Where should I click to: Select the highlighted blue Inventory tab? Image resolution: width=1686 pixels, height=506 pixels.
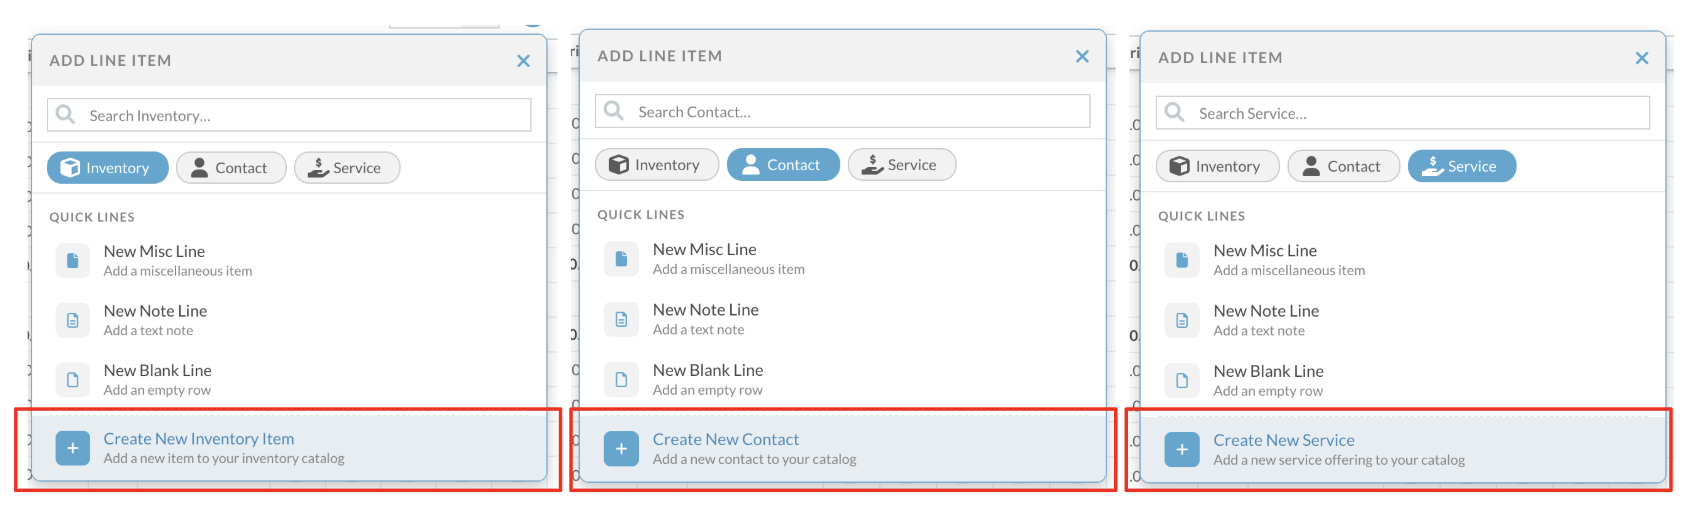[105, 168]
